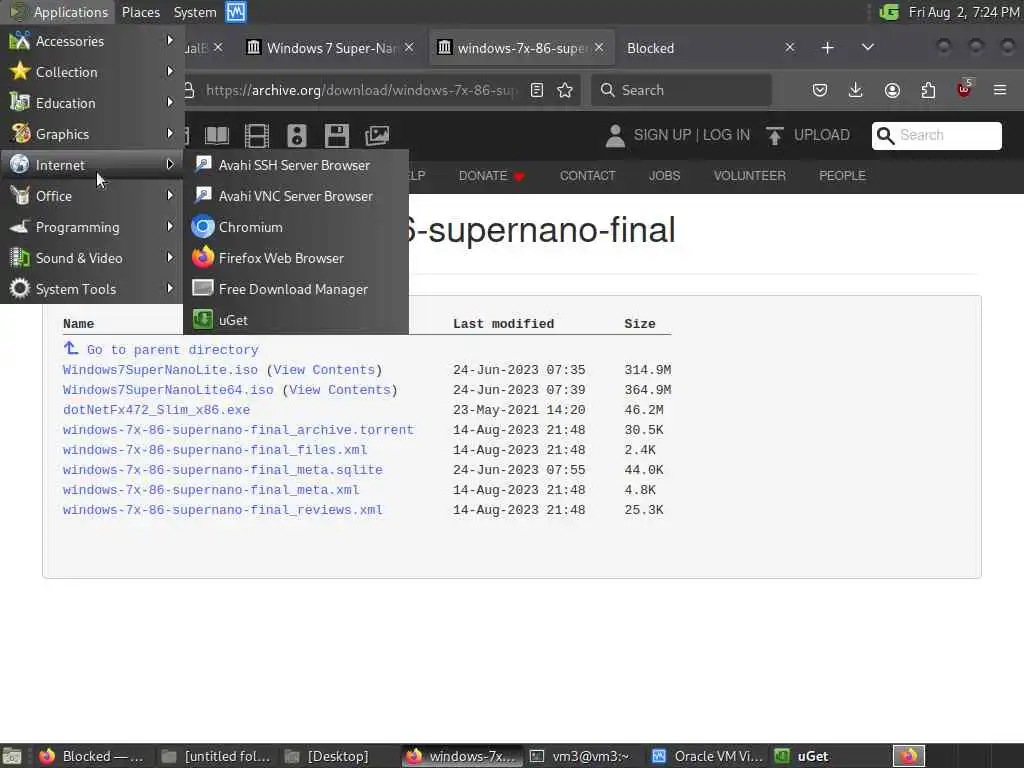Click the Firefox search box

pyautogui.click(x=681, y=90)
